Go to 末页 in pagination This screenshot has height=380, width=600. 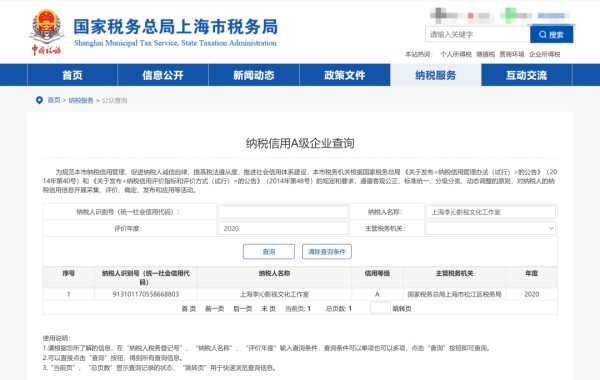(x=269, y=309)
